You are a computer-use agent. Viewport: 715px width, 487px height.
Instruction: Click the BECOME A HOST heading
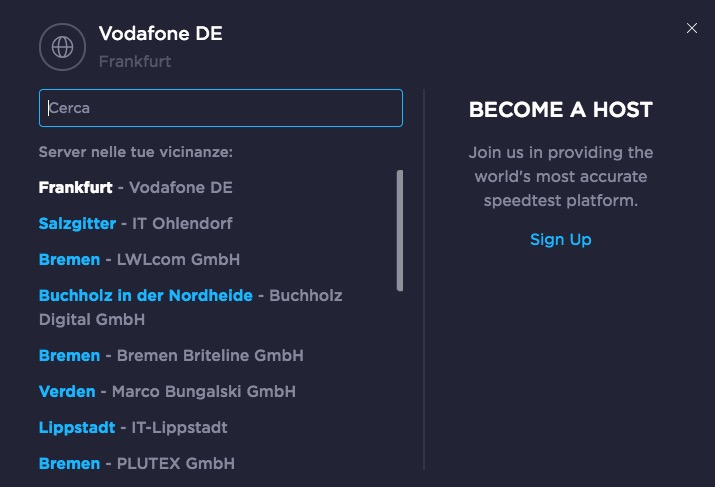coord(560,110)
